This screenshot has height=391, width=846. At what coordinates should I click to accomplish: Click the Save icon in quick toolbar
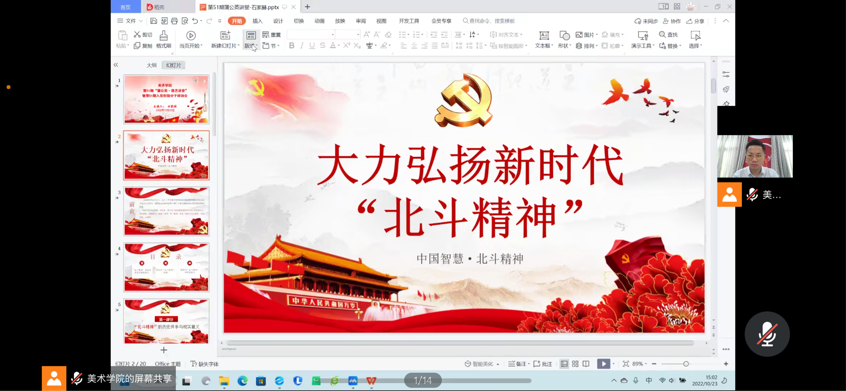154,21
